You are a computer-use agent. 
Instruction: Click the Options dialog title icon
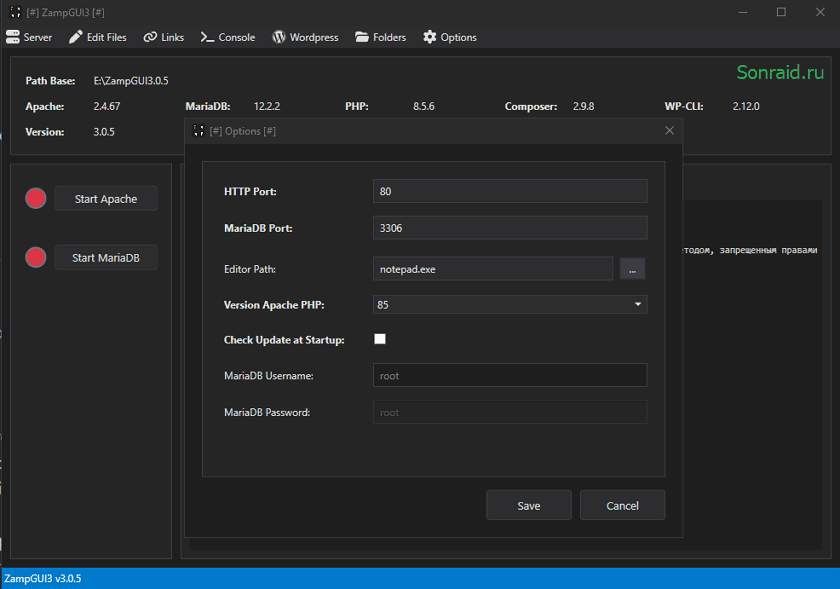(x=199, y=131)
